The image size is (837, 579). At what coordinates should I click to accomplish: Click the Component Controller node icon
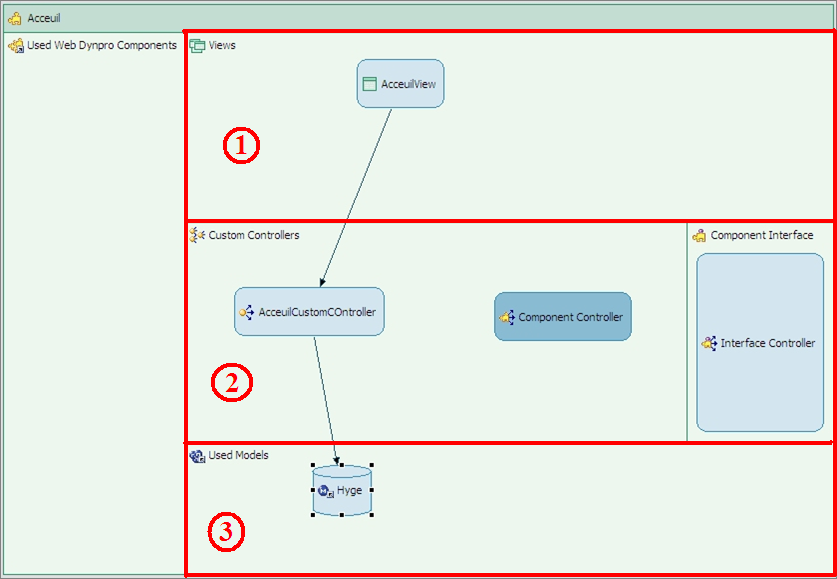[506, 318]
